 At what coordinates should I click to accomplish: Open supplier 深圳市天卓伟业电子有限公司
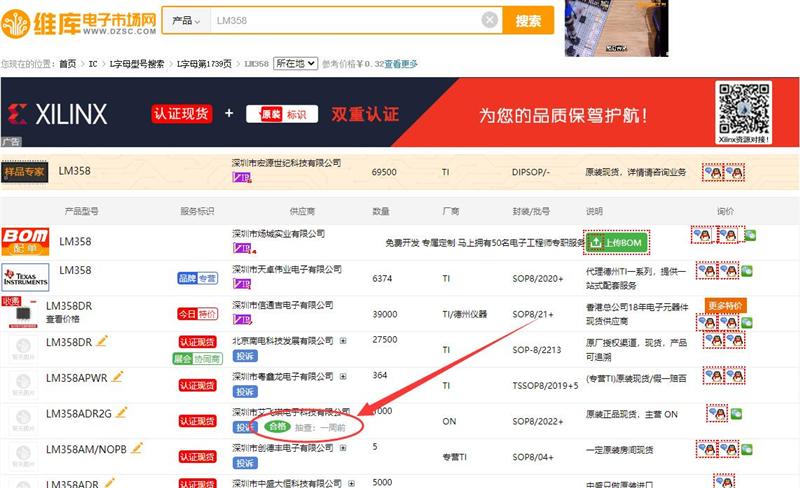coord(287,269)
